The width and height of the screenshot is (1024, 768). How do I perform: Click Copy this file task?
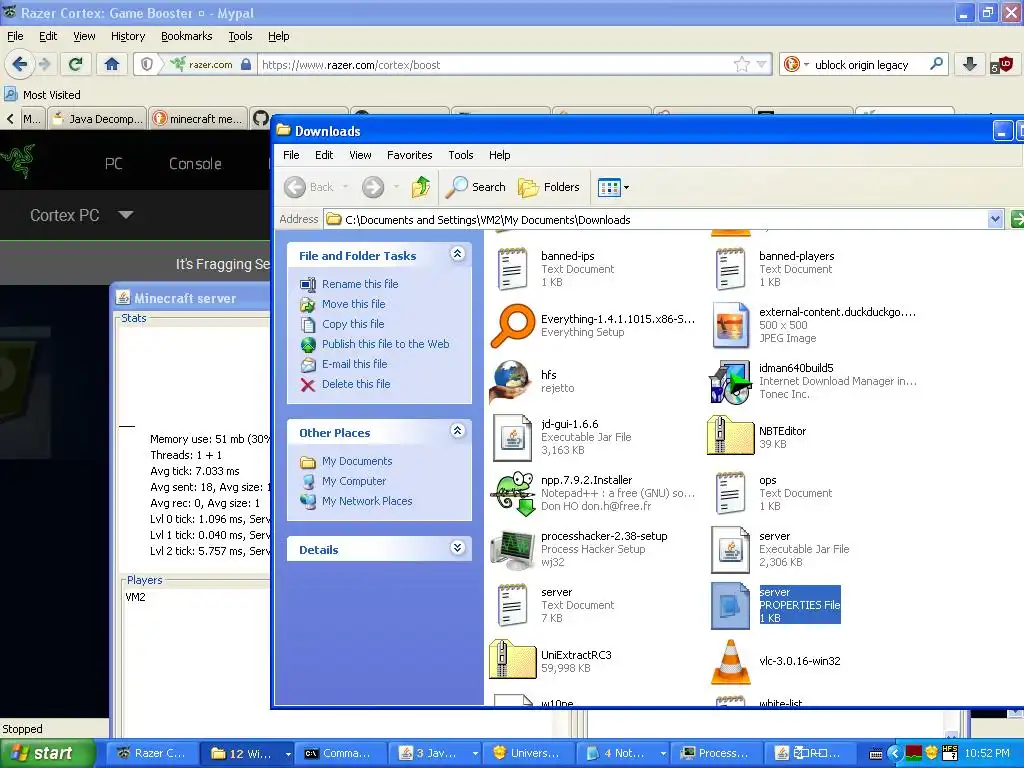353,324
